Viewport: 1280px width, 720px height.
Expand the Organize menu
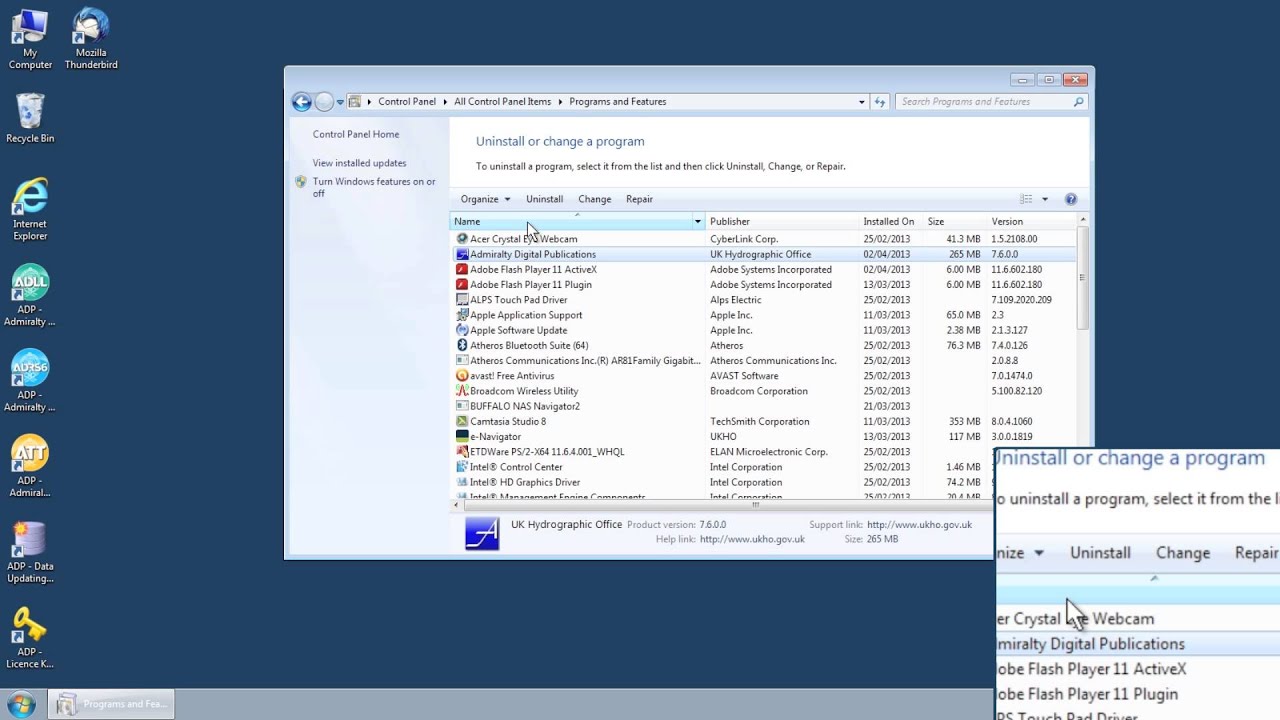click(x=485, y=199)
